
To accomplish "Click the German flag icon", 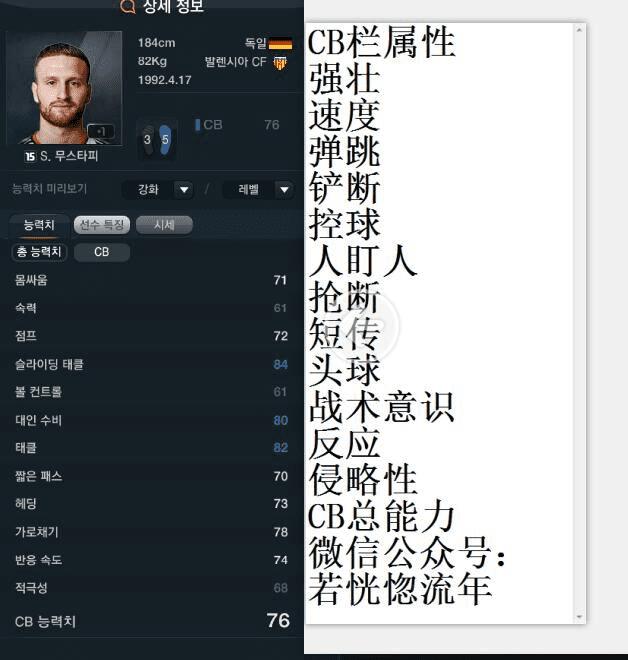I will 280,44.
